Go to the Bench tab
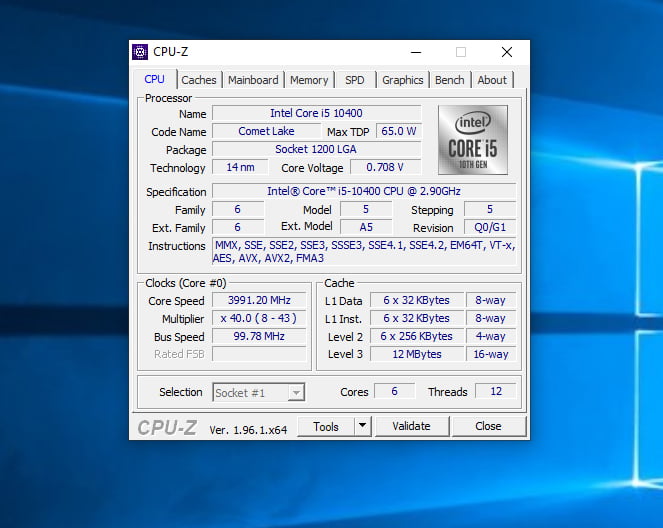 (x=449, y=80)
